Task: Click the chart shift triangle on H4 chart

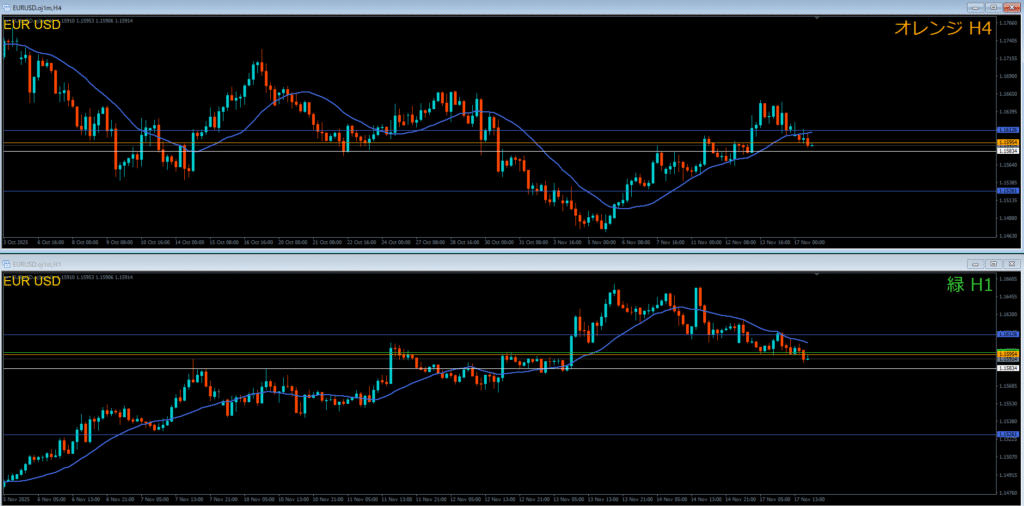Action: point(817,18)
